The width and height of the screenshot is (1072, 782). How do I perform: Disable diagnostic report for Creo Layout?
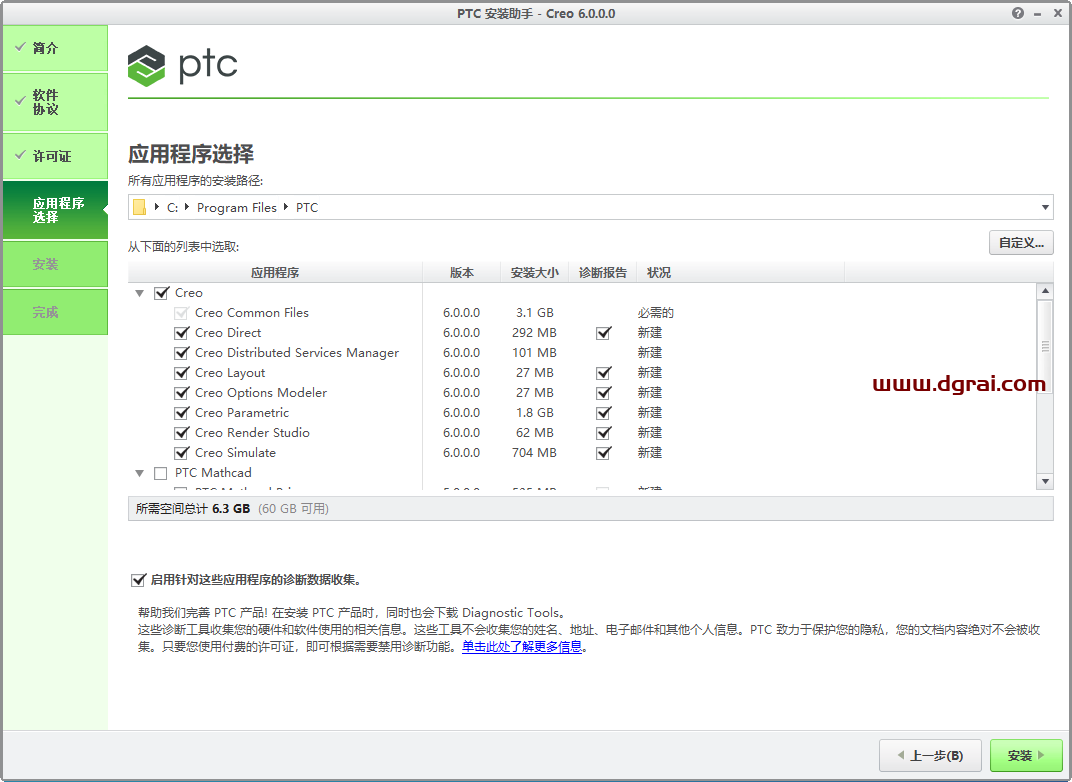click(x=603, y=373)
